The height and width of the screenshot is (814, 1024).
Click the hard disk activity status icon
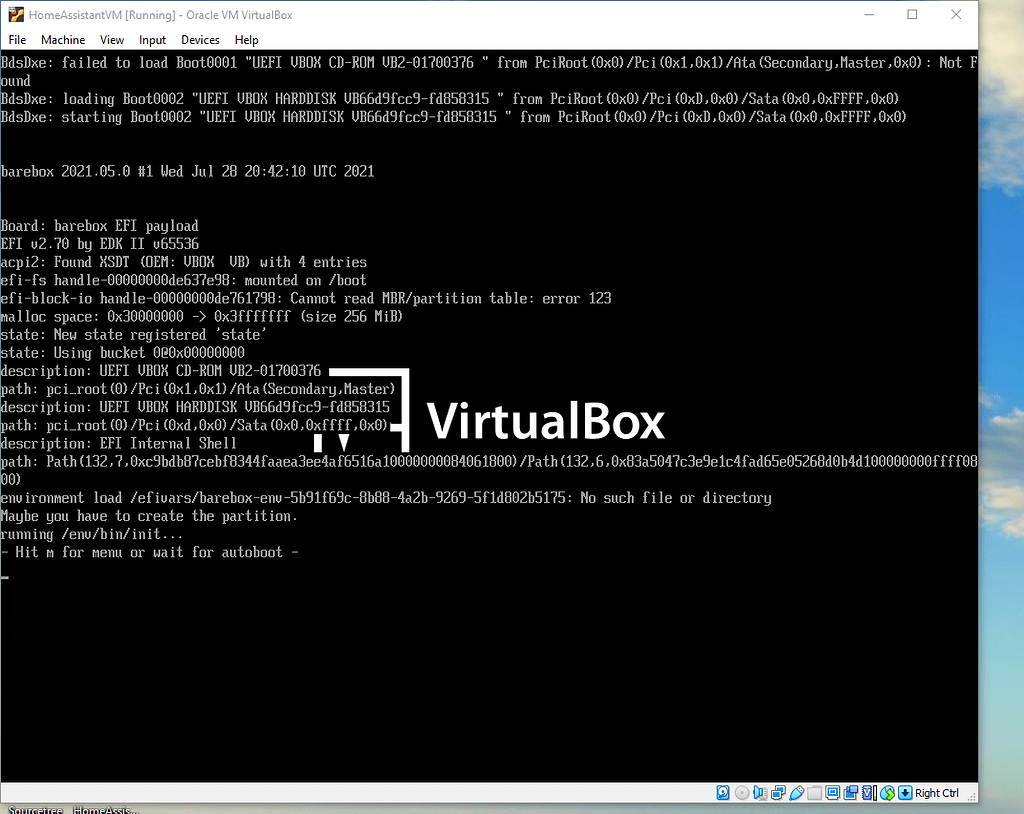722,792
